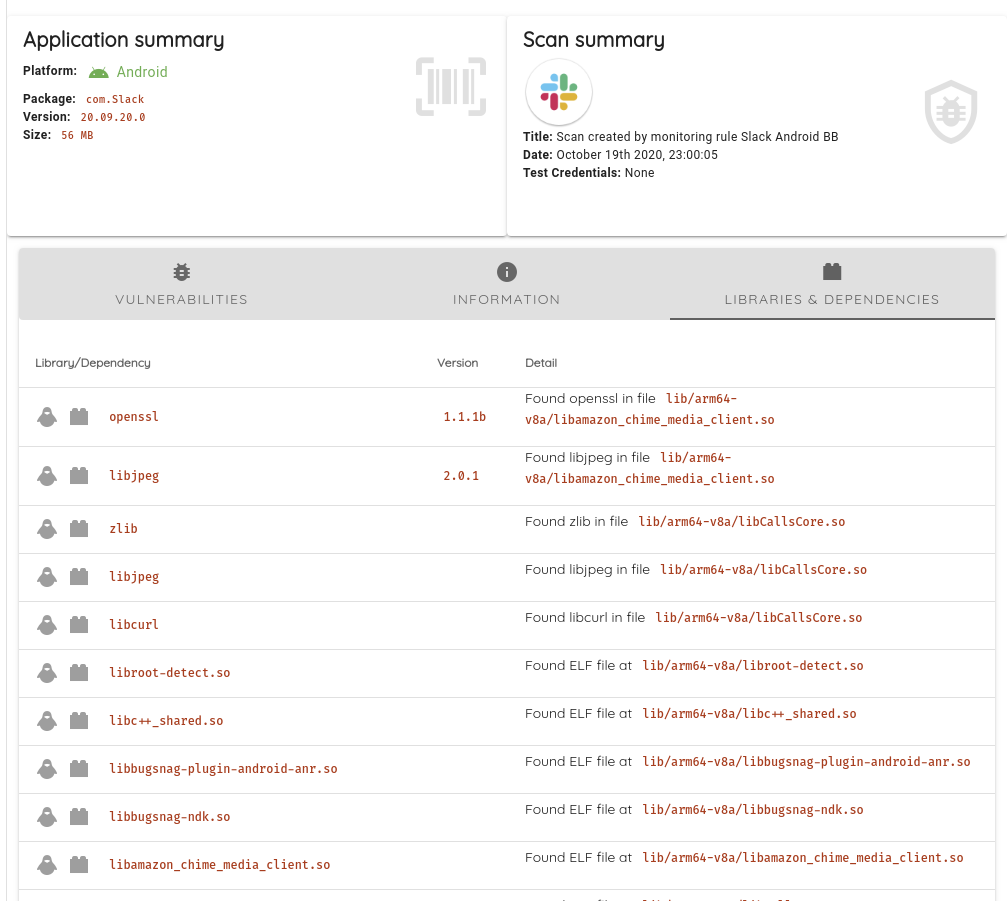The image size is (1007, 901).
Task: Click the Linux penguin icon in openssl row
Action: (x=47, y=417)
